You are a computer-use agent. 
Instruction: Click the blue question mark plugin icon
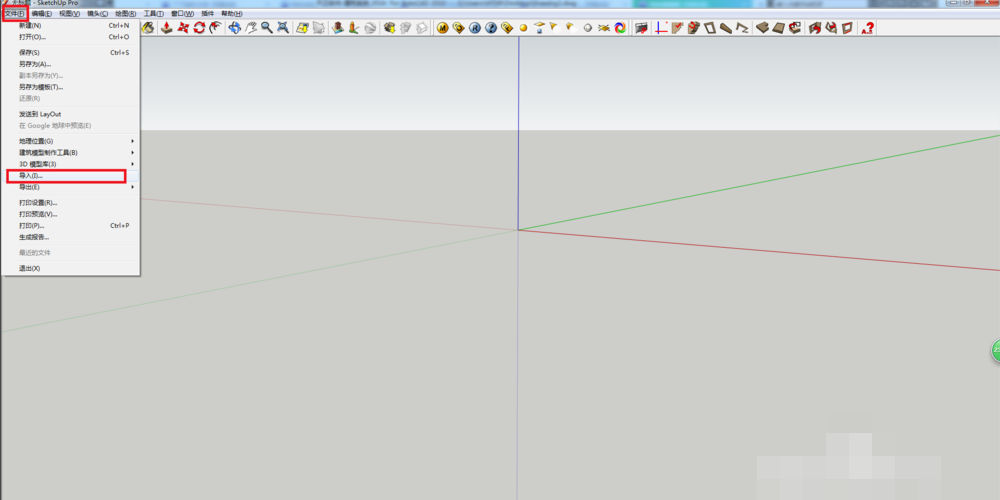[x=490, y=27]
